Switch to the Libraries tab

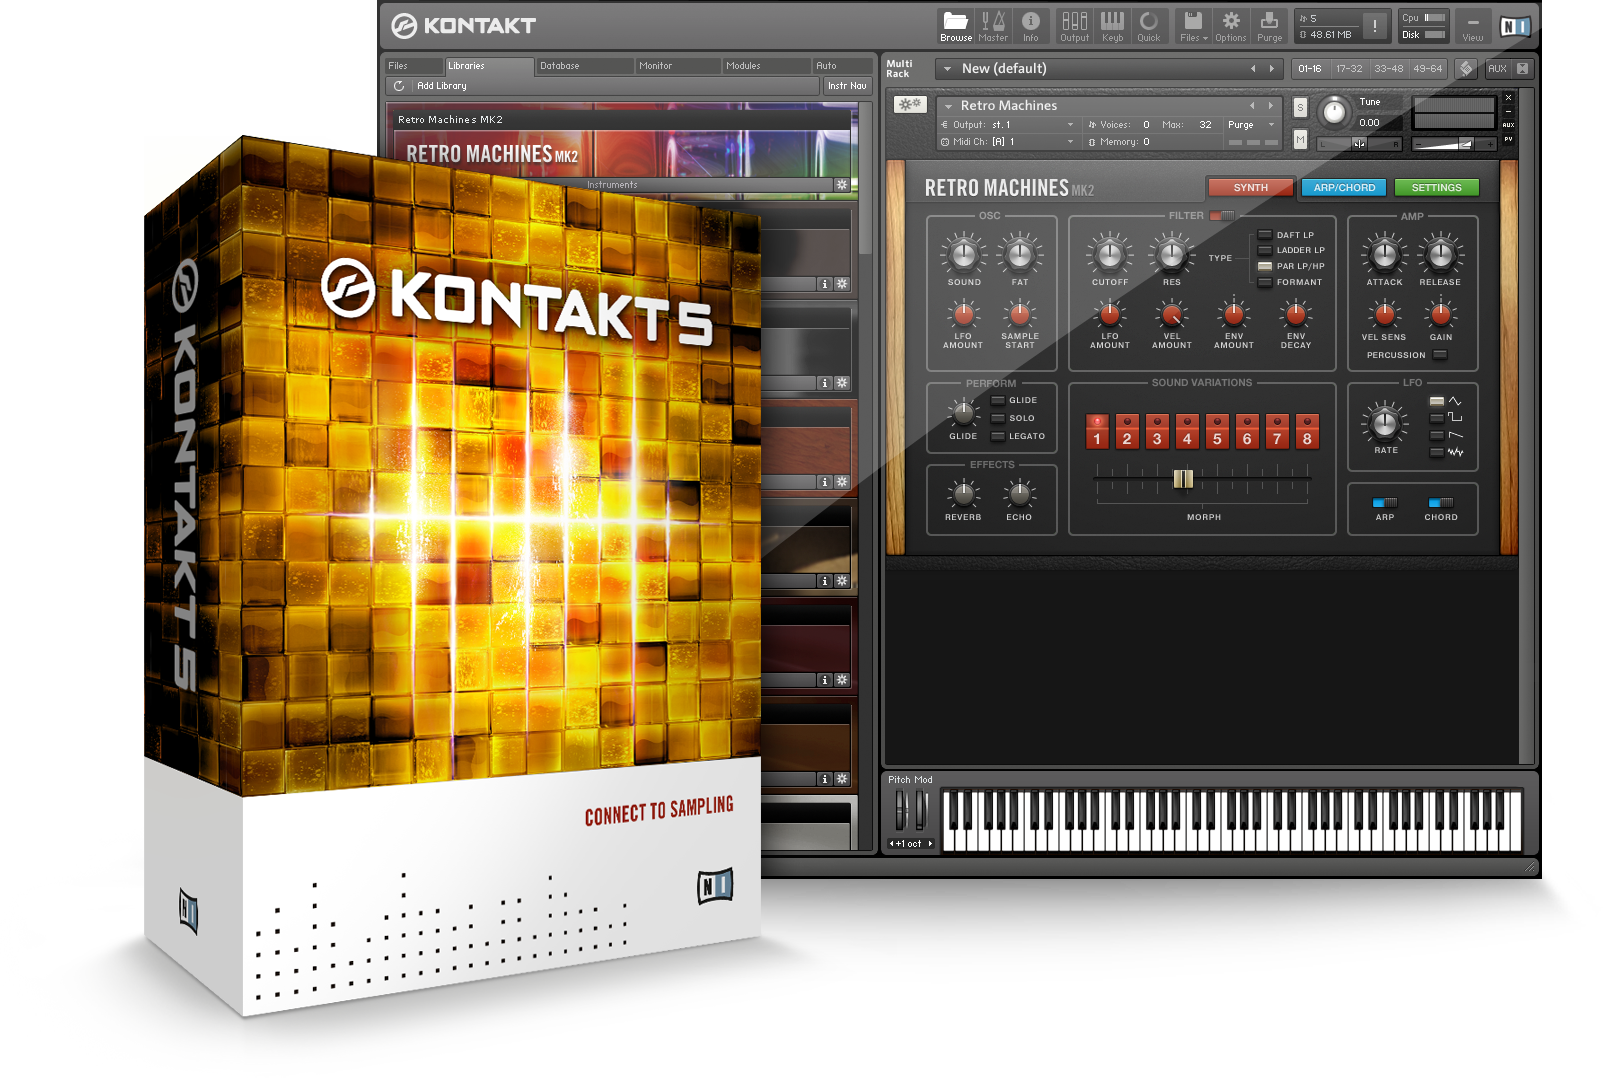pyautogui.click(x=488, y=66)
